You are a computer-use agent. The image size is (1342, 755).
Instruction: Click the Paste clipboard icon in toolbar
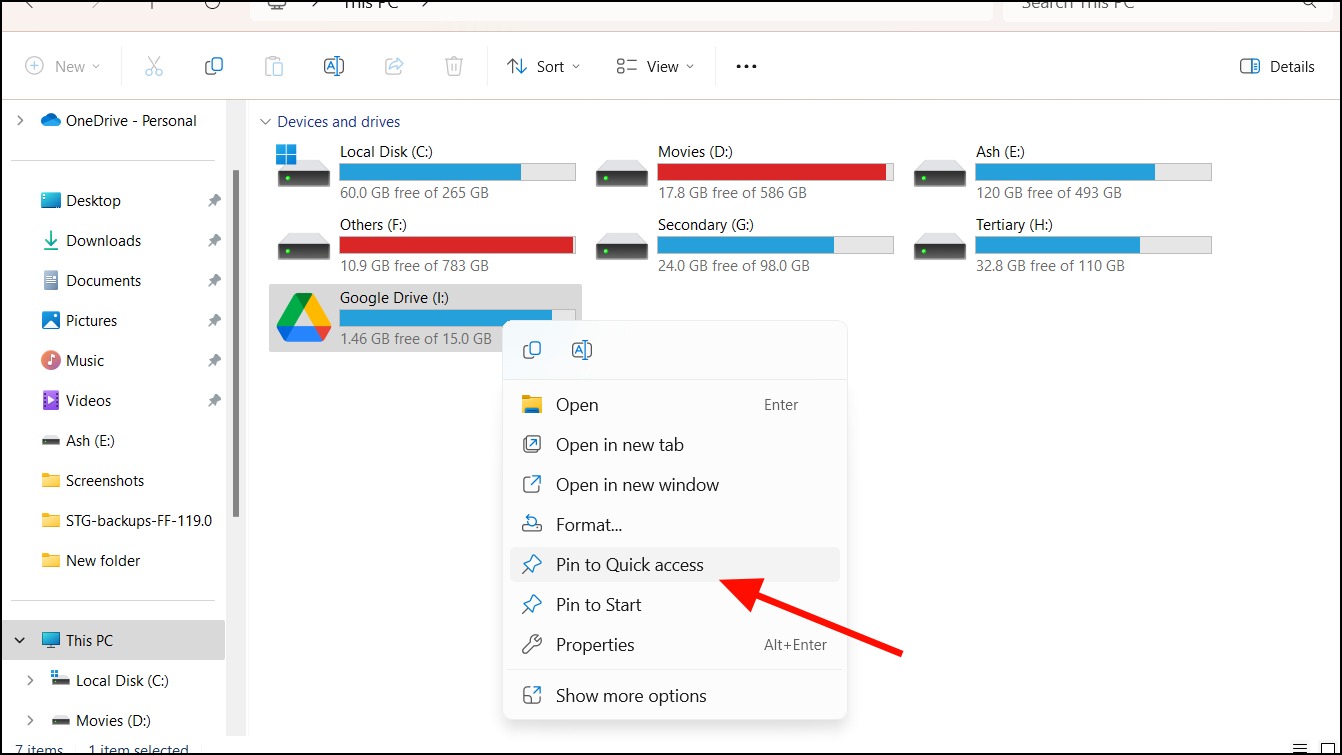(x=273, y=66)
